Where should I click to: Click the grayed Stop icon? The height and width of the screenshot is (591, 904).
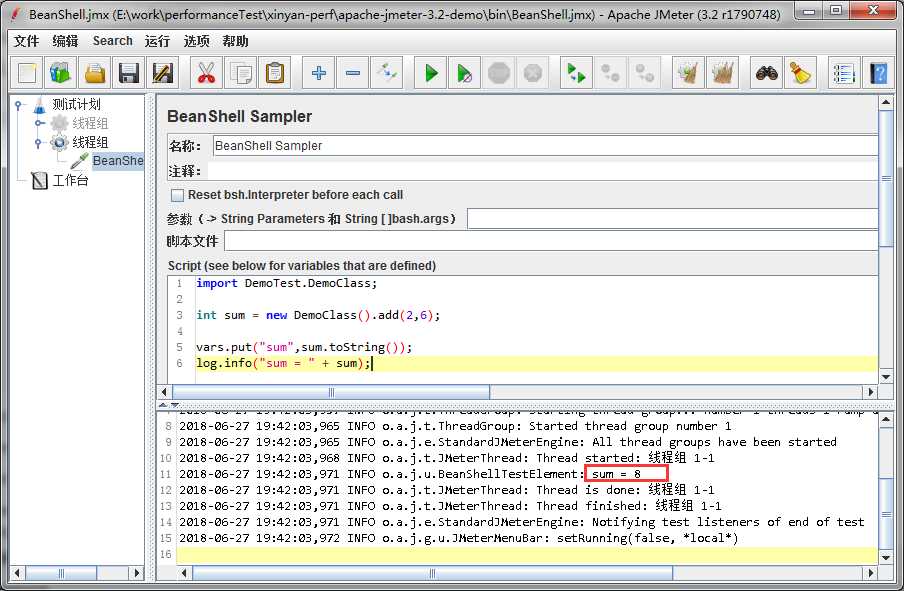click(x=499, y=73)
